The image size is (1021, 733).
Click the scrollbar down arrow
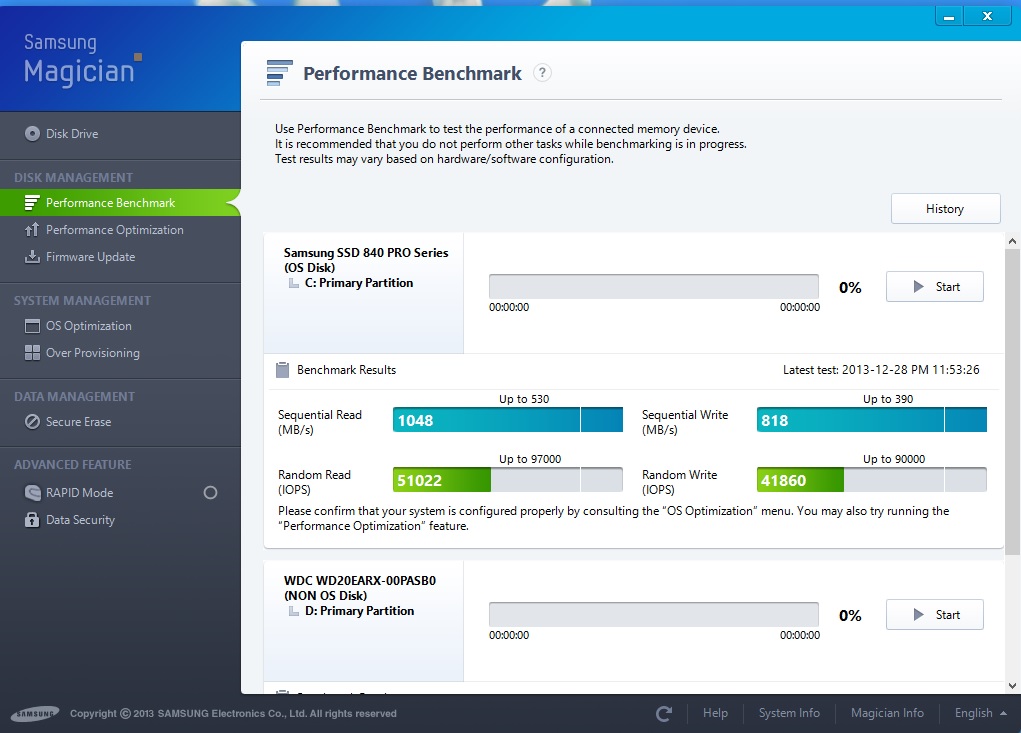pos(1013,685)
